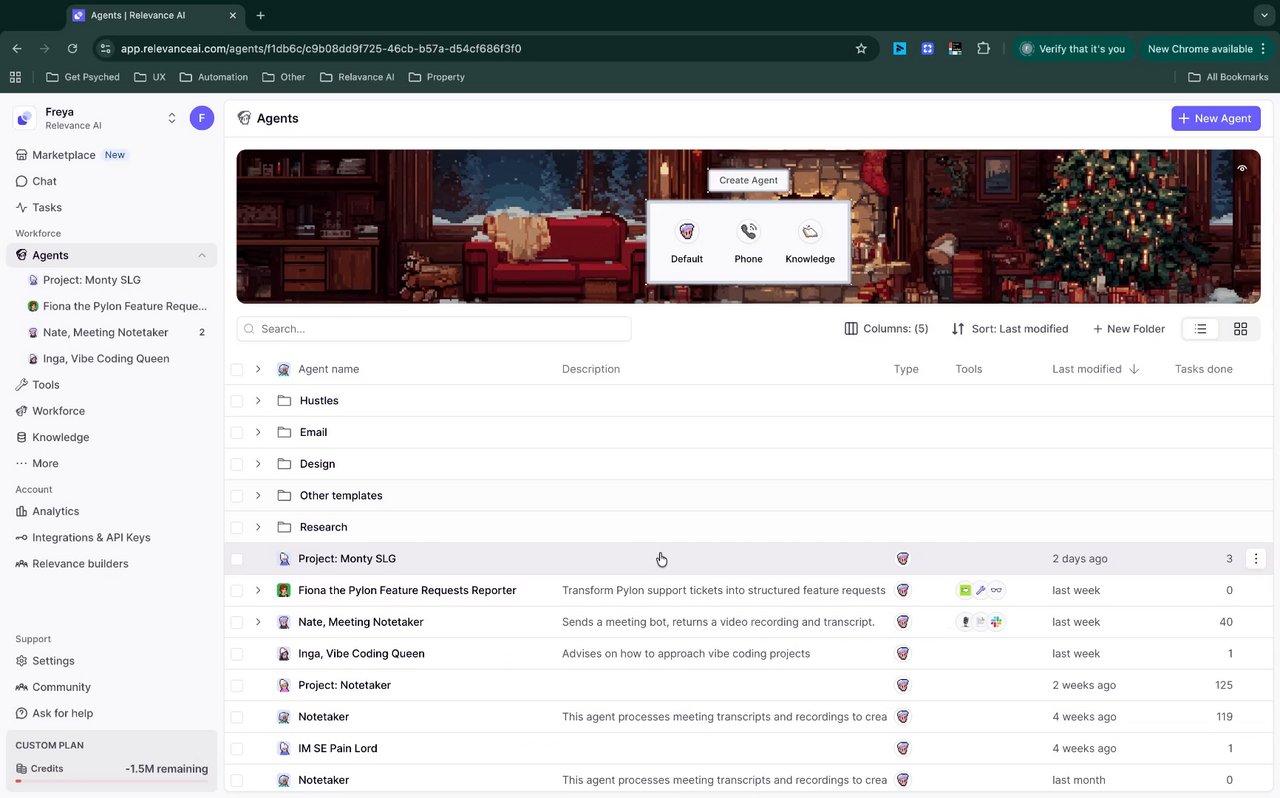Click the Slack tool icon in Nate's row

click(996, 622)
